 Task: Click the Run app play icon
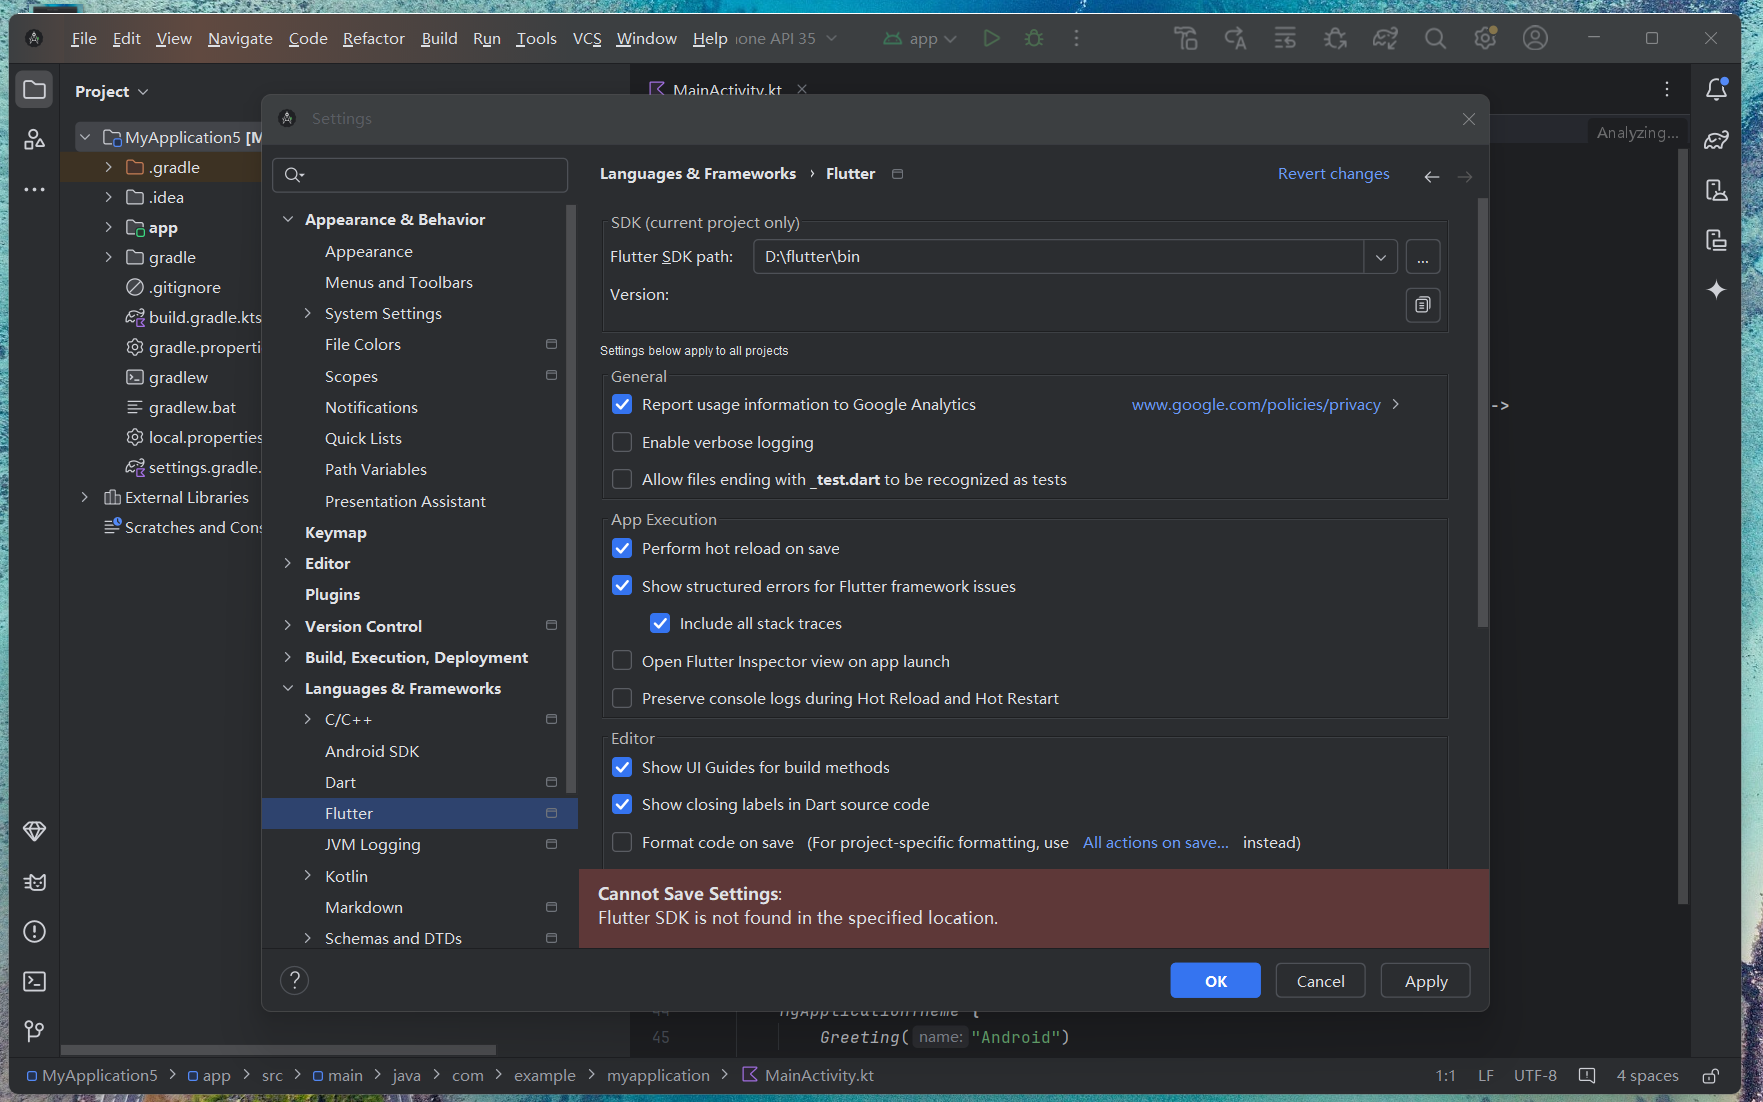pos(991,38)
